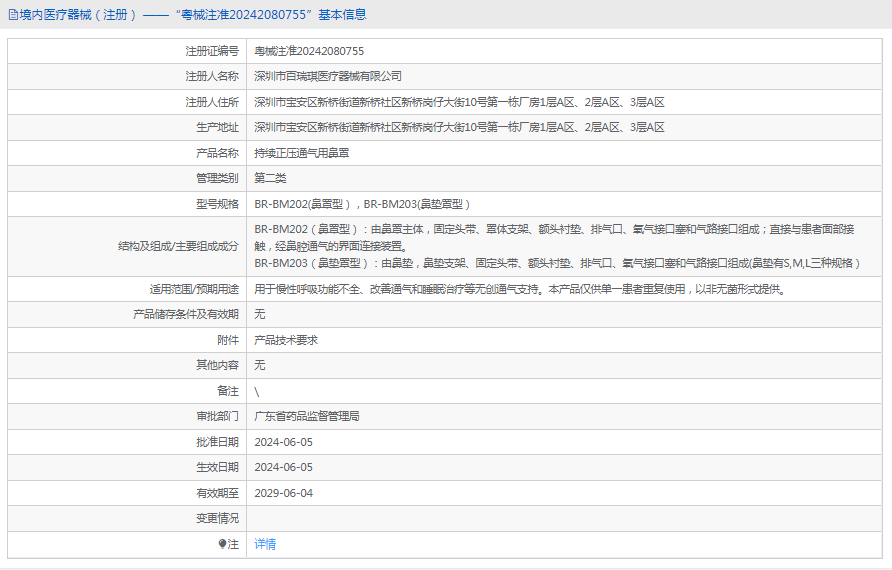Click the 生产地址 address value
This screenshot has width=892, height=570.
click(x=459, y=127)
